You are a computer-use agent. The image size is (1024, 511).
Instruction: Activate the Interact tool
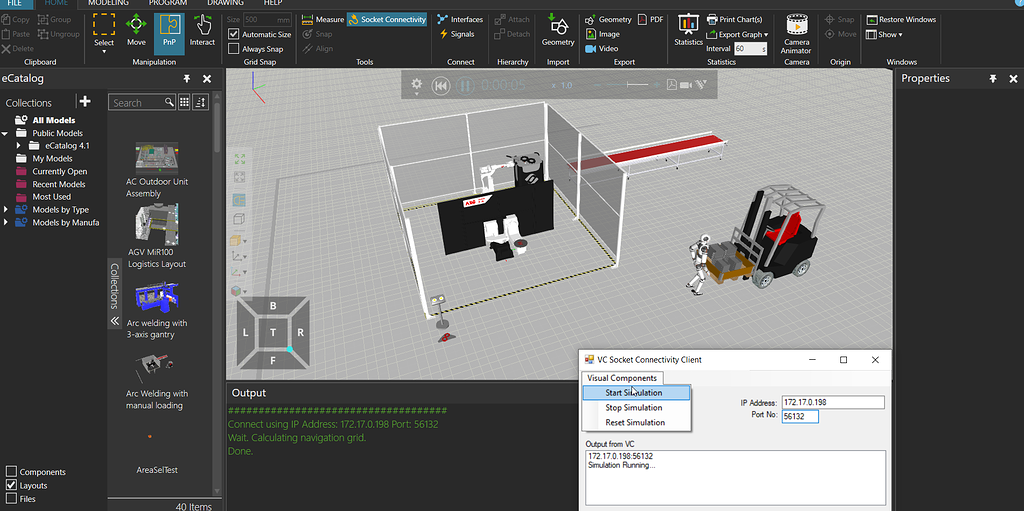pyautogui.click(x=202, y=29)
